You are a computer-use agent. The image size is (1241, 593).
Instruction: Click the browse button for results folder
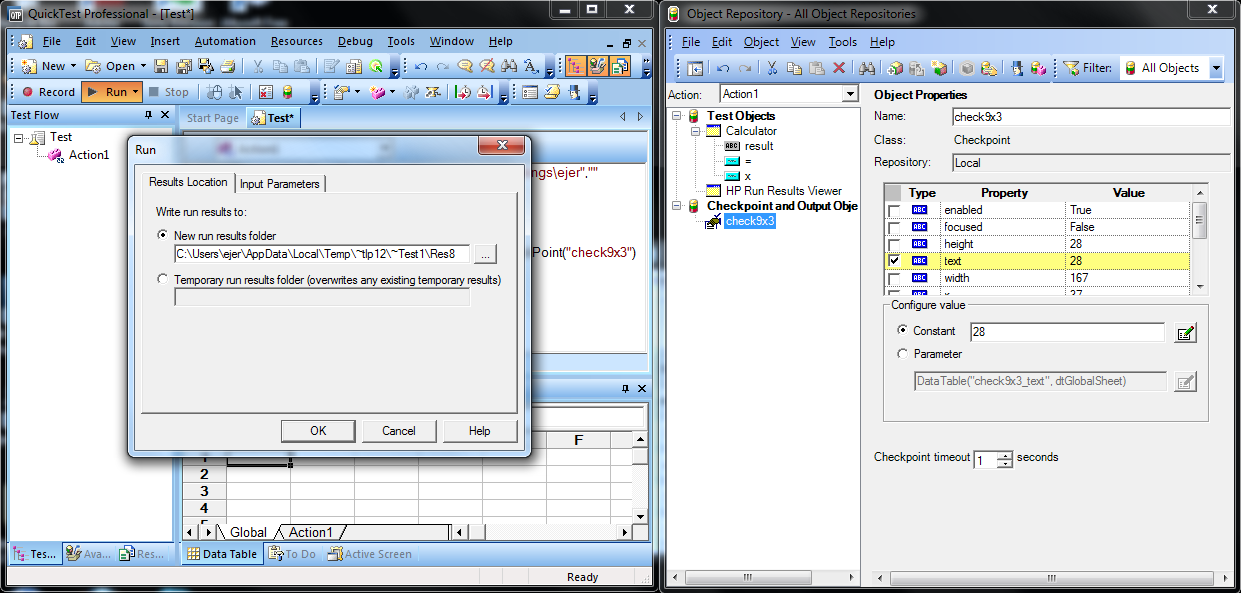tap(484, 253)
